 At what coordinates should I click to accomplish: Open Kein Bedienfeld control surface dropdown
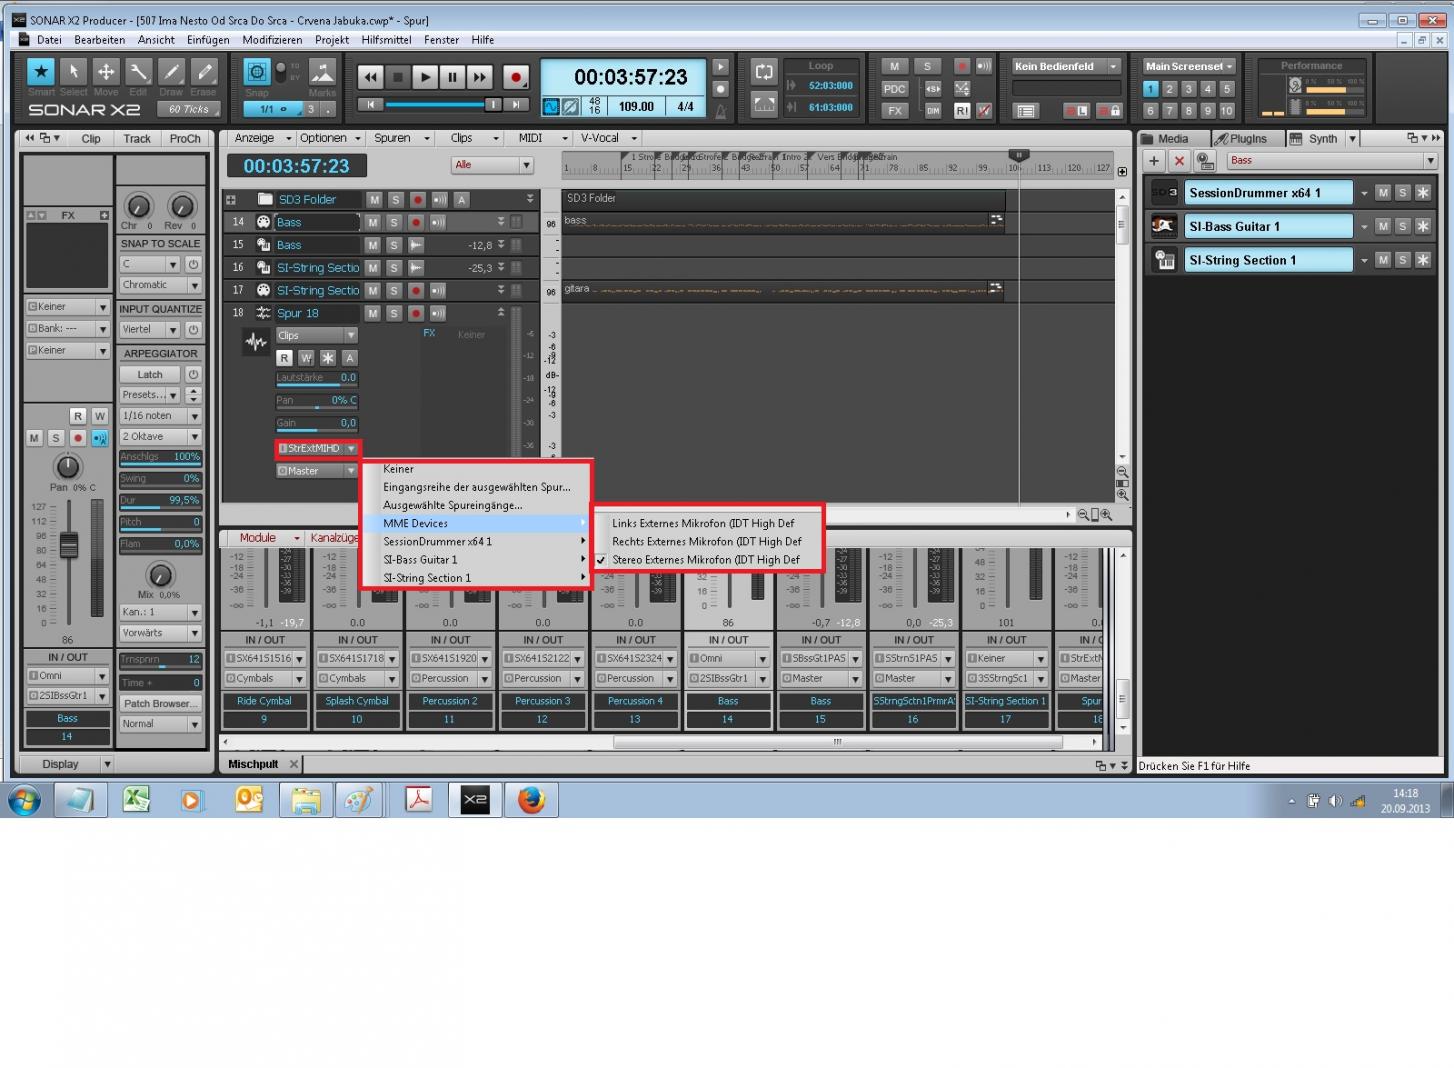tap(1066, 67)
